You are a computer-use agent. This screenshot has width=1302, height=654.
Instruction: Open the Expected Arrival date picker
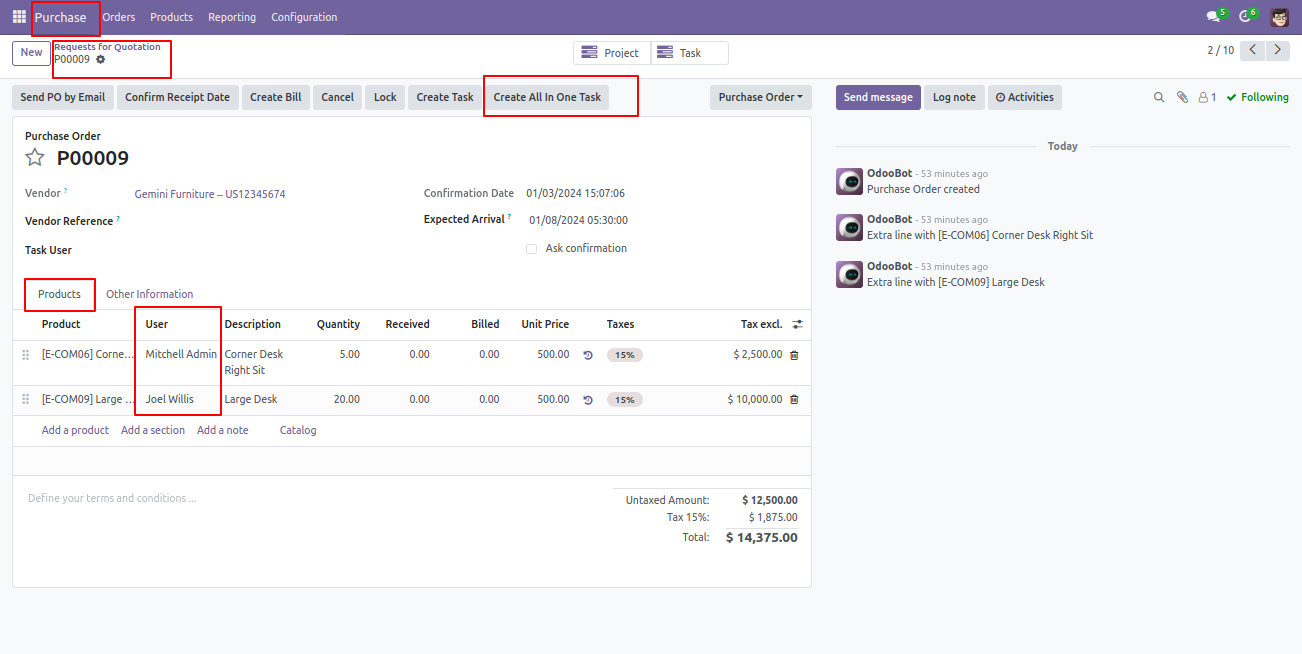578,220
